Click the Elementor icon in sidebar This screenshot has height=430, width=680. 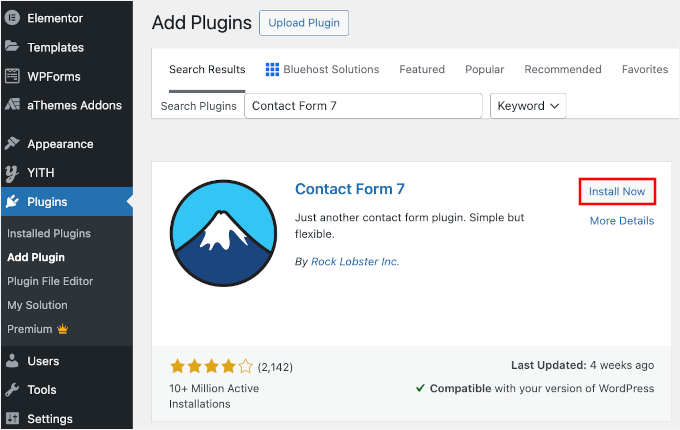point(12,18)
